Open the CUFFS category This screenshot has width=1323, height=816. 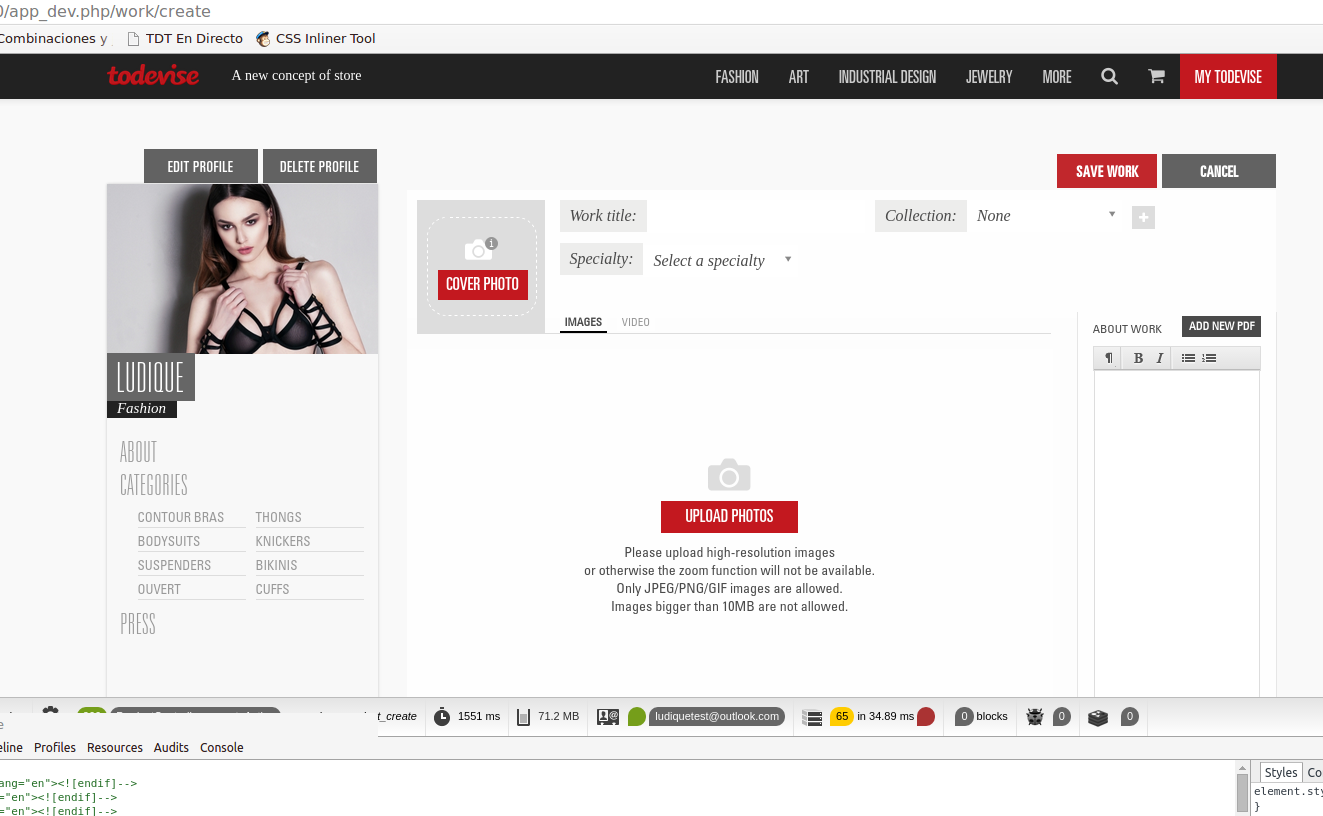coord(272,589)
